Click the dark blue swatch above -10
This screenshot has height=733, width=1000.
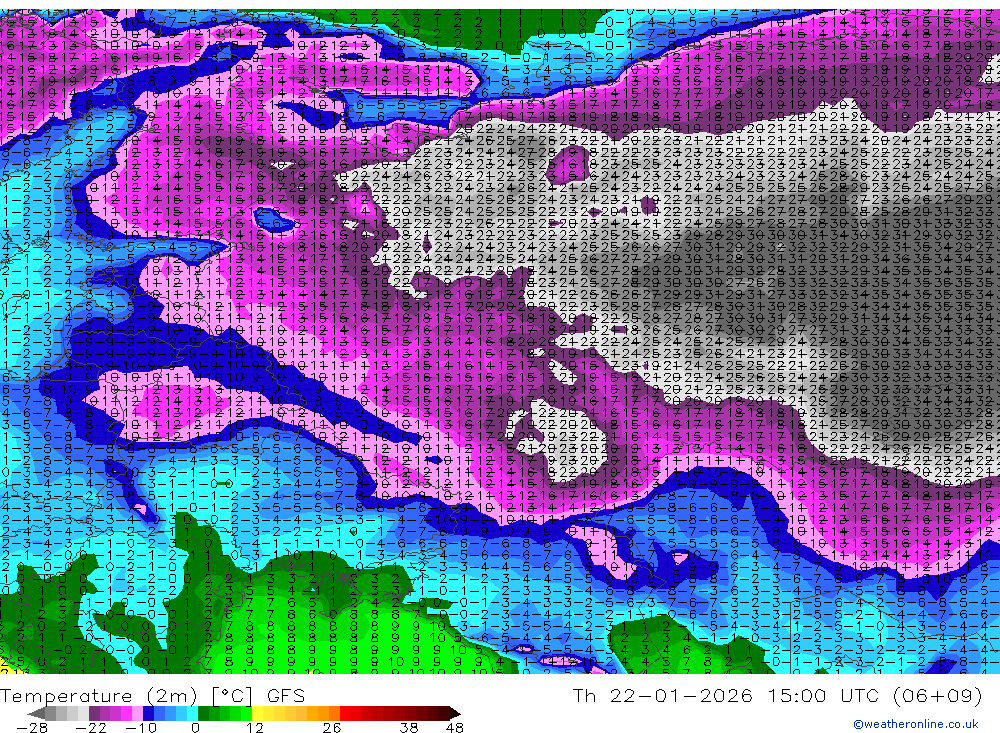149,713
